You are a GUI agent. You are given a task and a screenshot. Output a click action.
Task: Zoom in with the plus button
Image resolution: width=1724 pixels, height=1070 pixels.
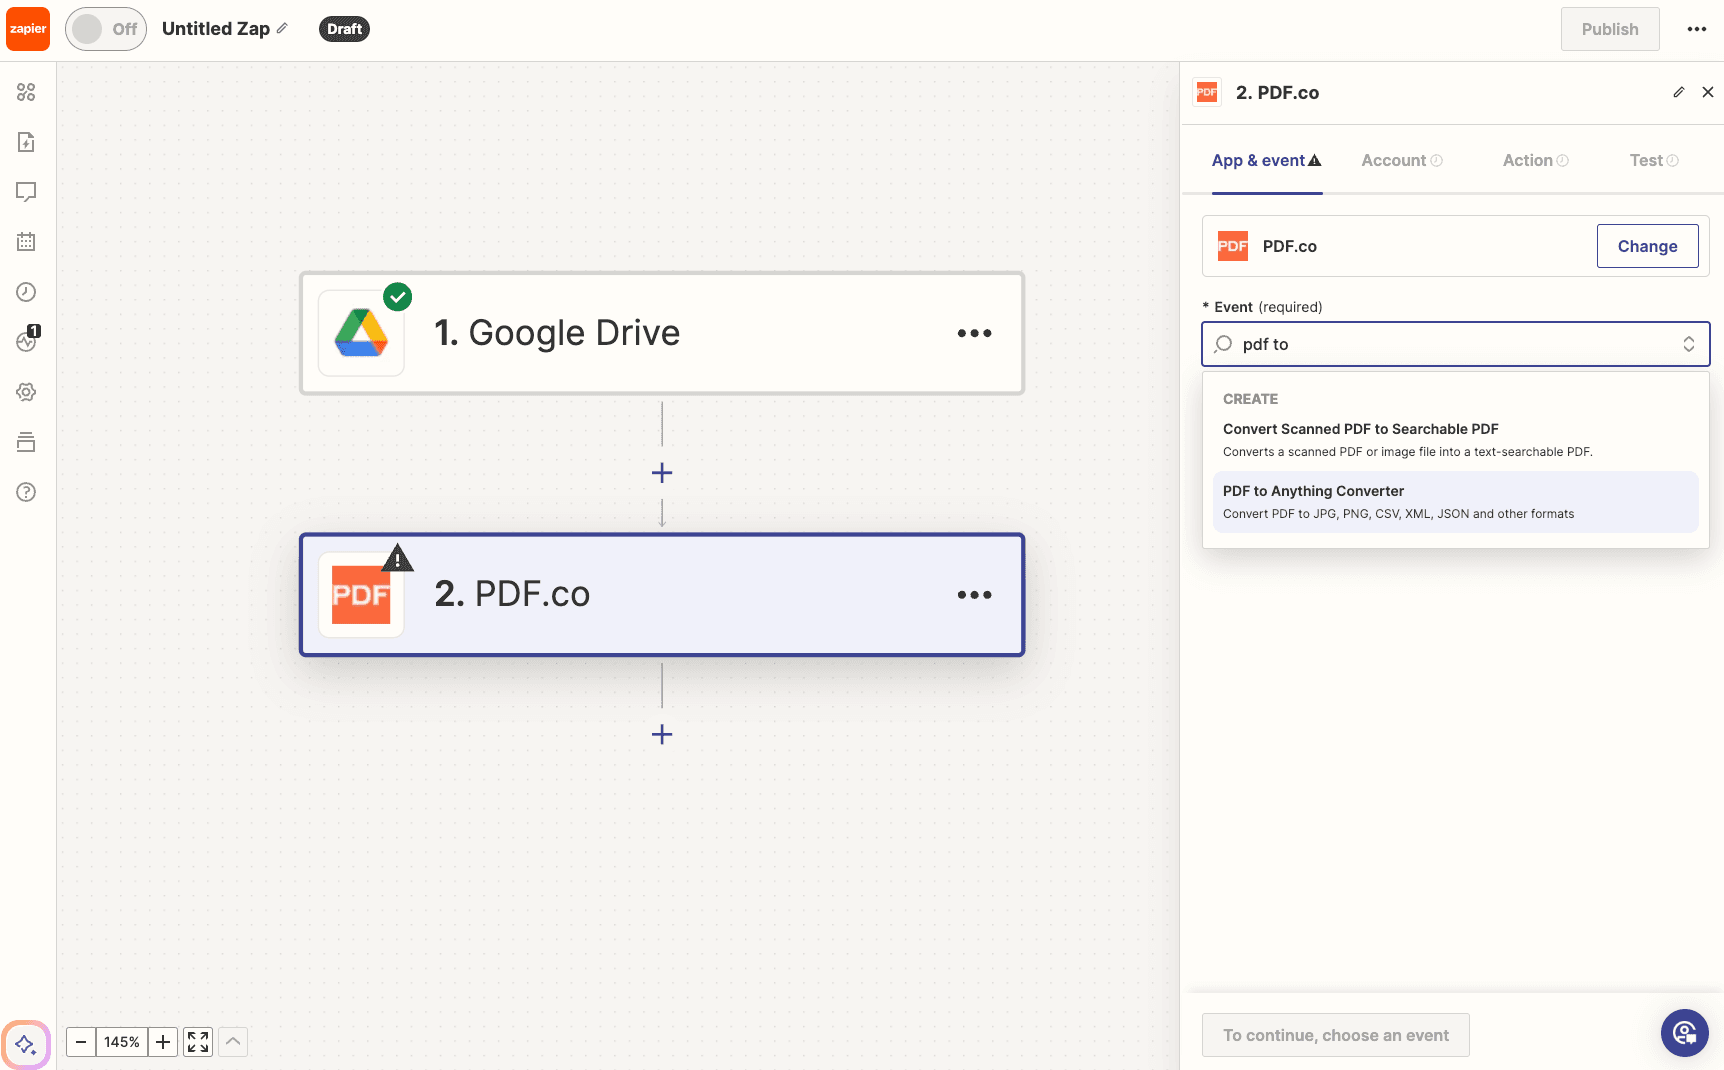point(163,1042)
